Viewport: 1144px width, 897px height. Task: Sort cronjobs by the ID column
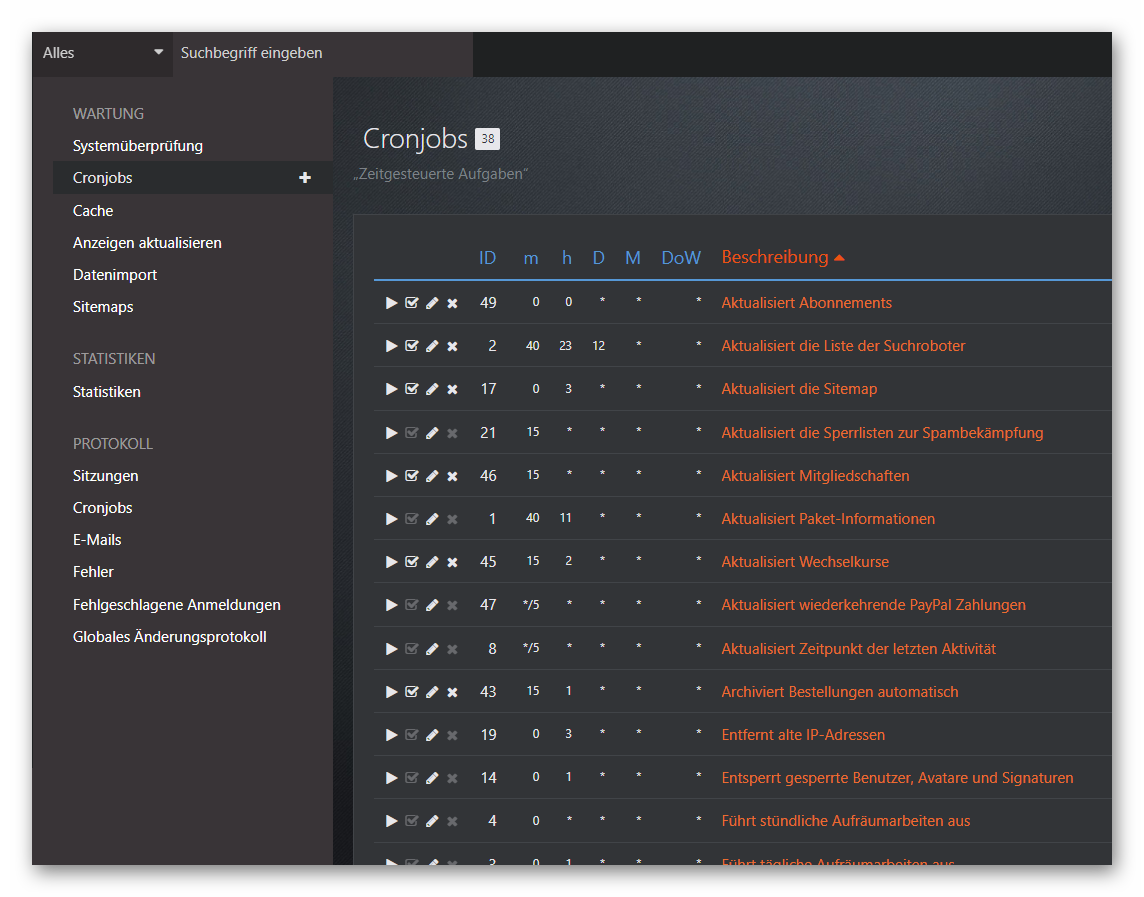487,258
